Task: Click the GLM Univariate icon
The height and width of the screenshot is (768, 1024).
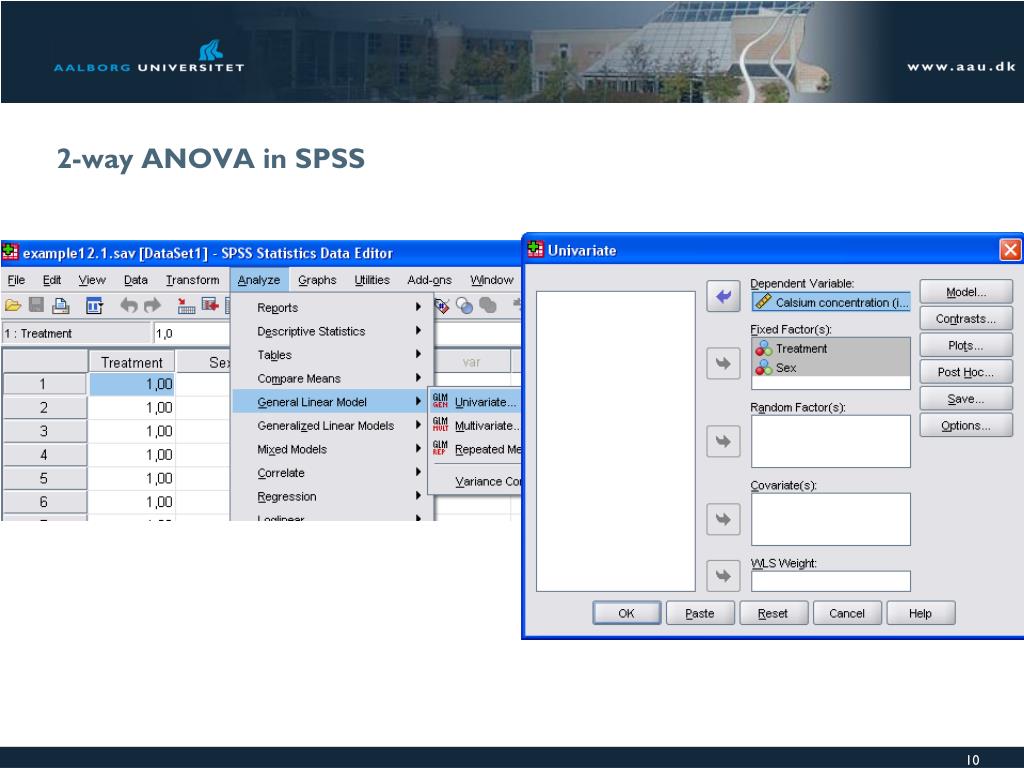Action: click(x=440, y=401)
